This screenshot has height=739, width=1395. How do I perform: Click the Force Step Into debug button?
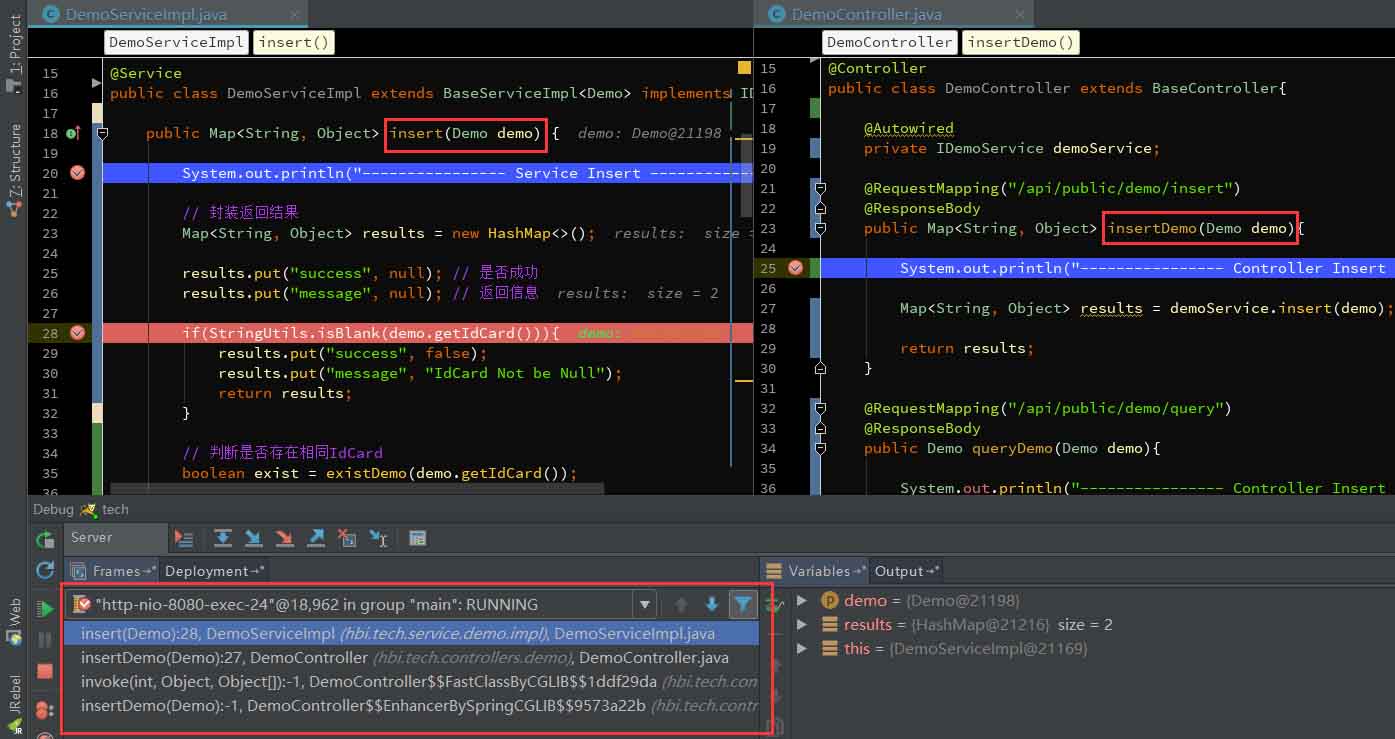(285, 538)
